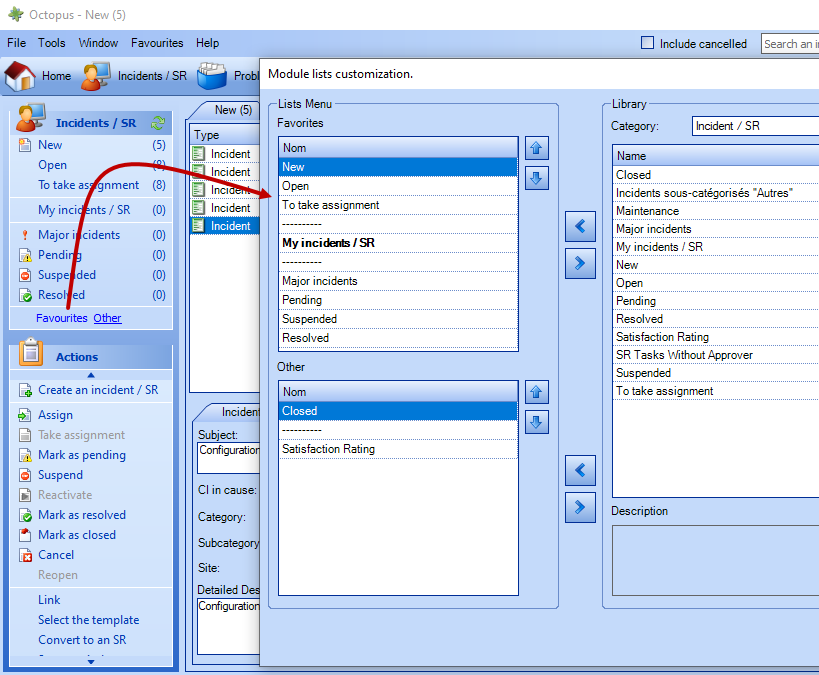The height and width of the screenshot is (675, 819).
Task: Open the To take assignment (8) sidebar list
Action: tap(91, 185)
